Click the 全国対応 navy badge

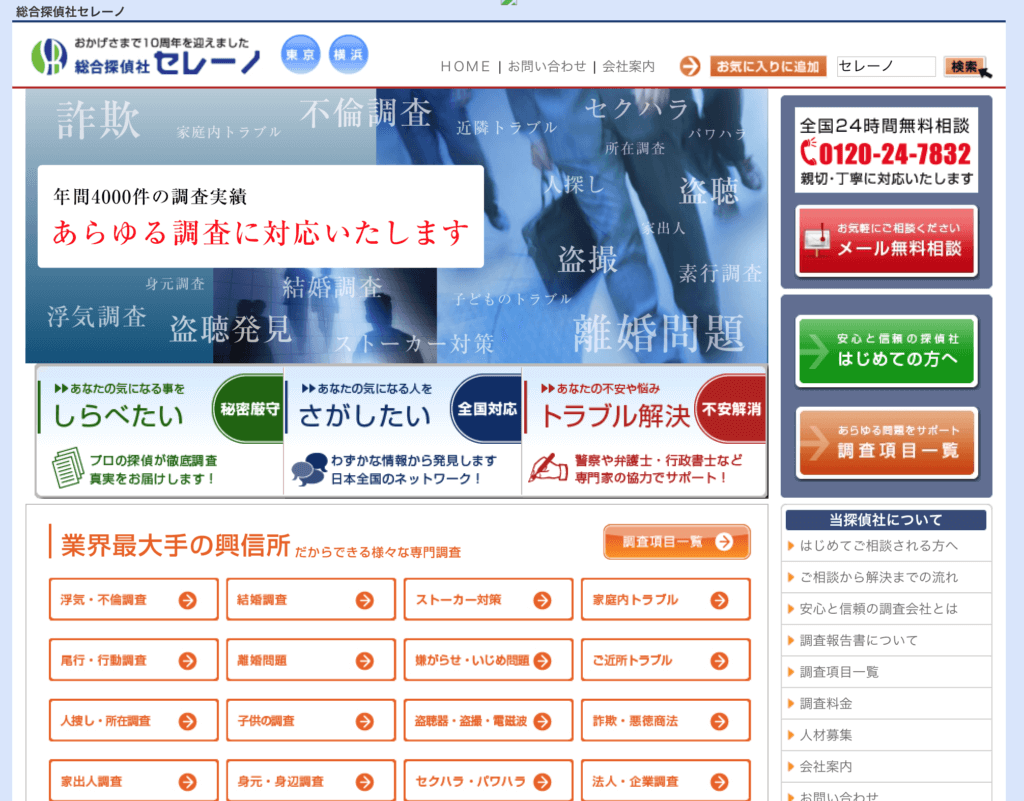click(x=487, y=409)
